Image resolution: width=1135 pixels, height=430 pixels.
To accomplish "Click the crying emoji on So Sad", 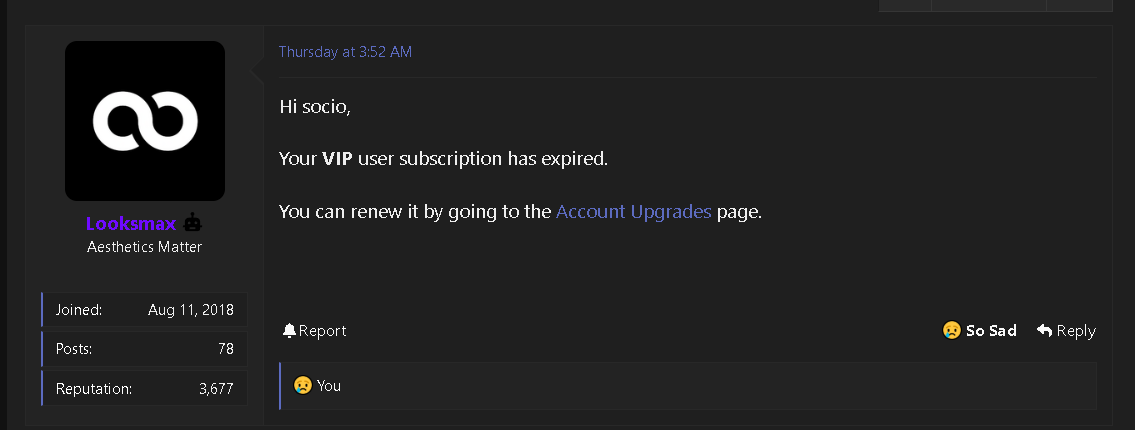I will (x=951, y=330).
